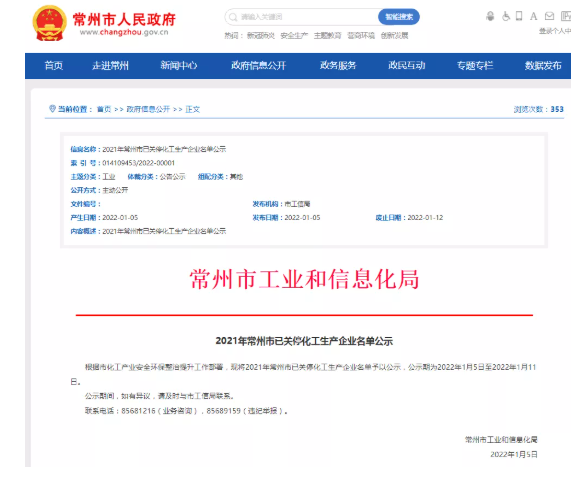Screen dimensions: 571x482
Task: Click the magnifier icon in search box
Action: click(233, 17)
